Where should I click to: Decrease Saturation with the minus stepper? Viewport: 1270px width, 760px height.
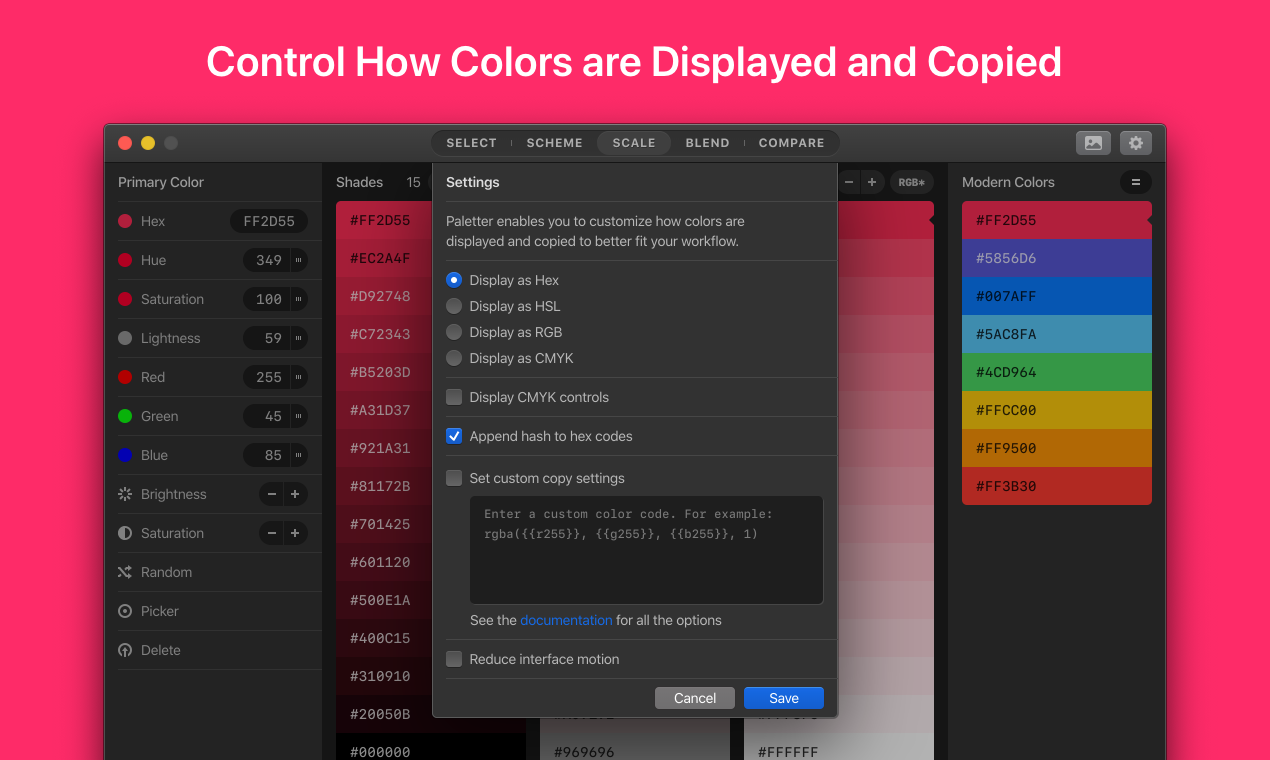coord(271,533)
